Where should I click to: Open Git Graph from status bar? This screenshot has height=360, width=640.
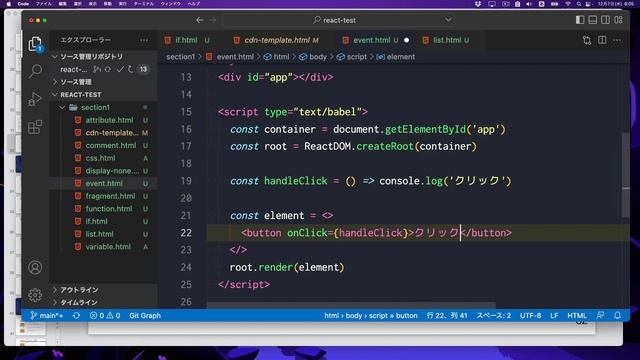click(x=145, y=316)
